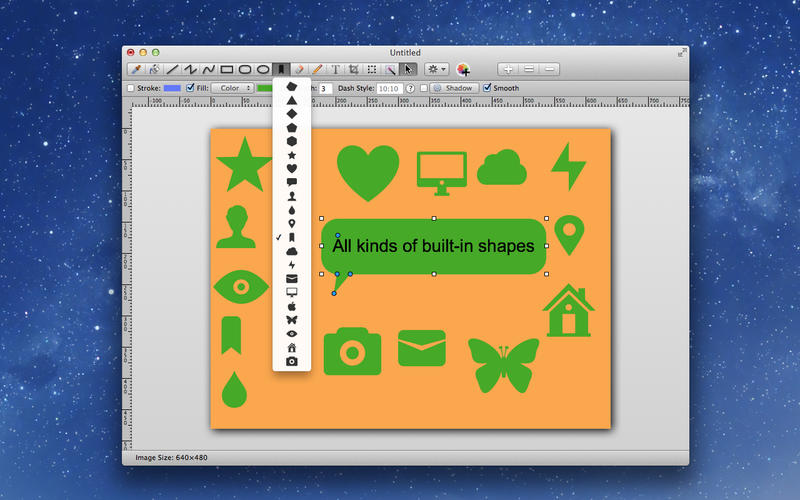Click the Dash Style help button
This screenshot has width=800, height=500.
(x=411, y=88)
